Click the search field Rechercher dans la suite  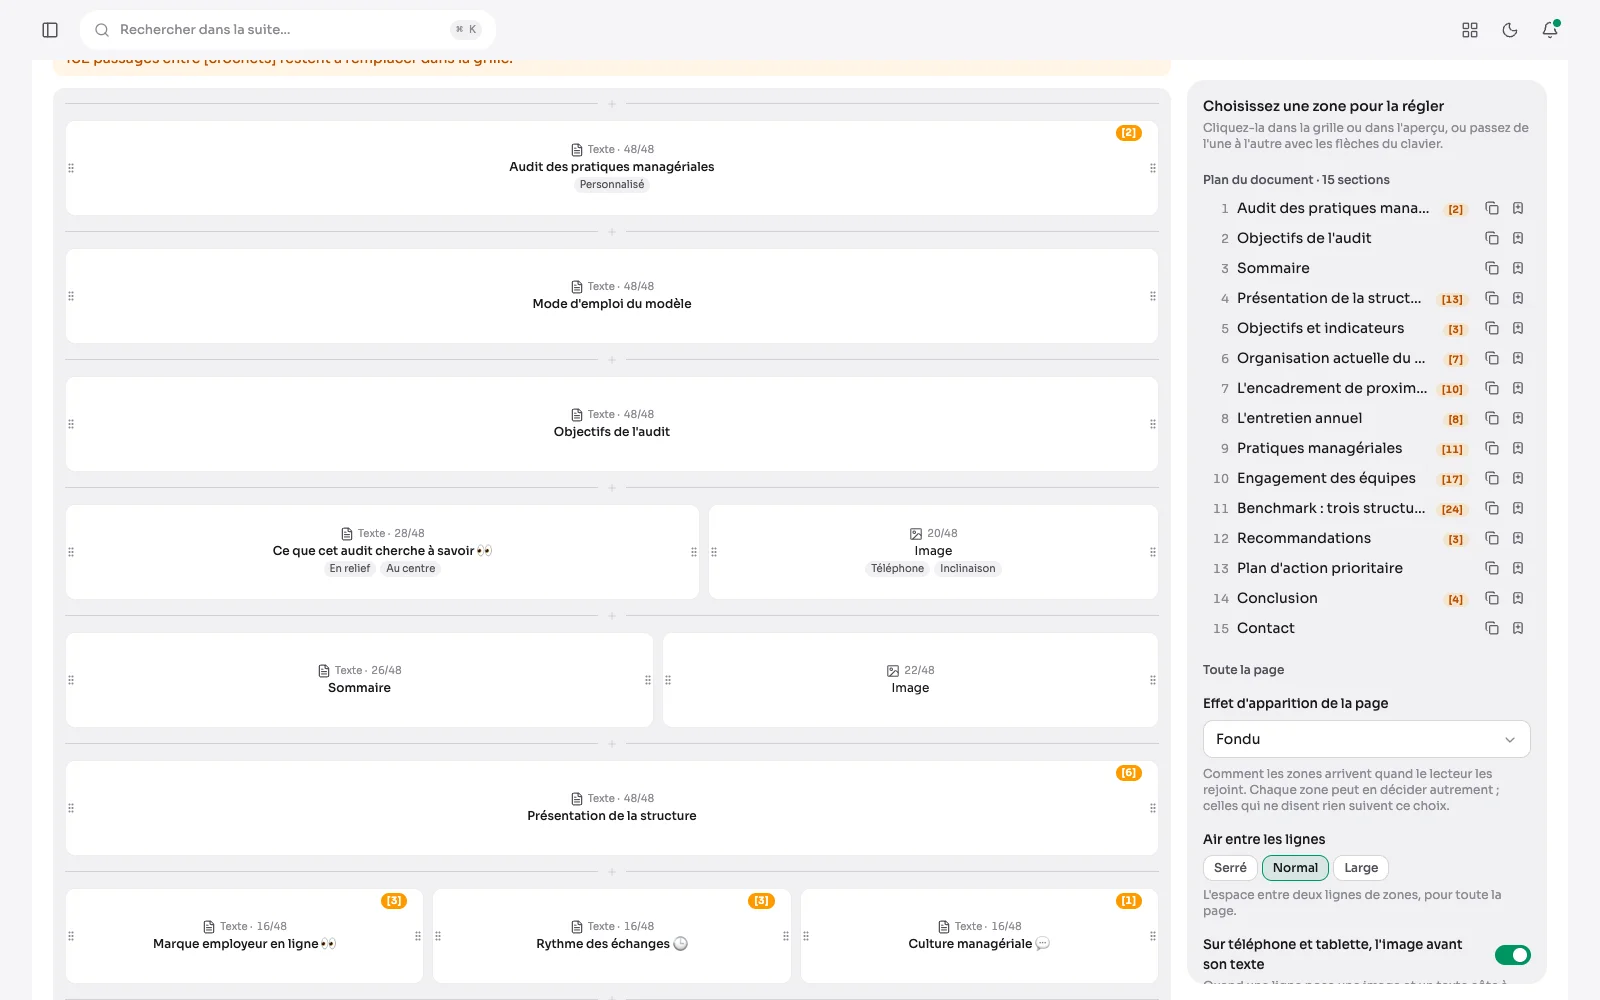[x=288, y=30]
